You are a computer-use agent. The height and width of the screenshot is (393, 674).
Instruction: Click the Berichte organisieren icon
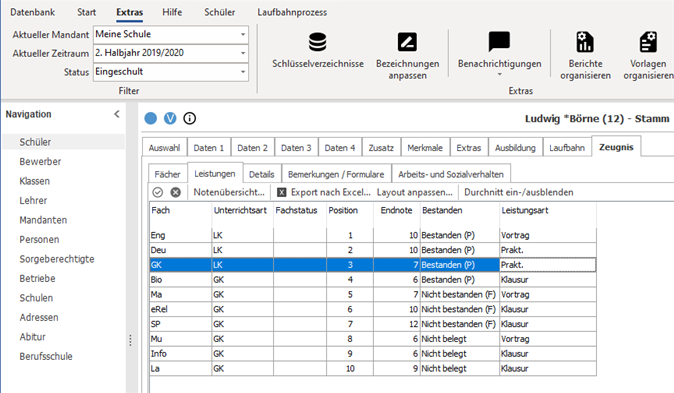[x=585, y=42]
